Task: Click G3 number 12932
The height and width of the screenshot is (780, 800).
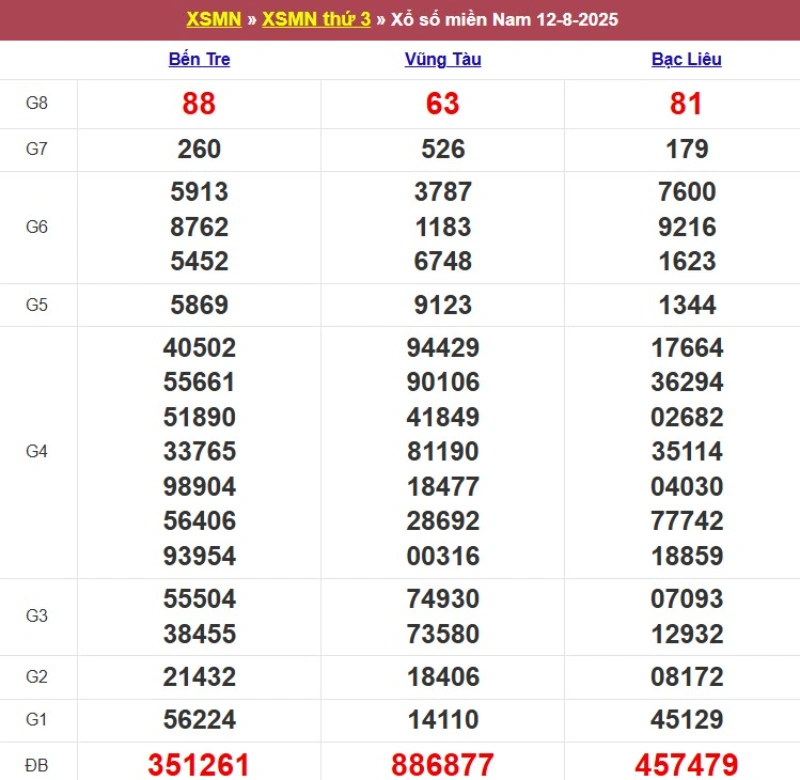Action: click(687, 634)
